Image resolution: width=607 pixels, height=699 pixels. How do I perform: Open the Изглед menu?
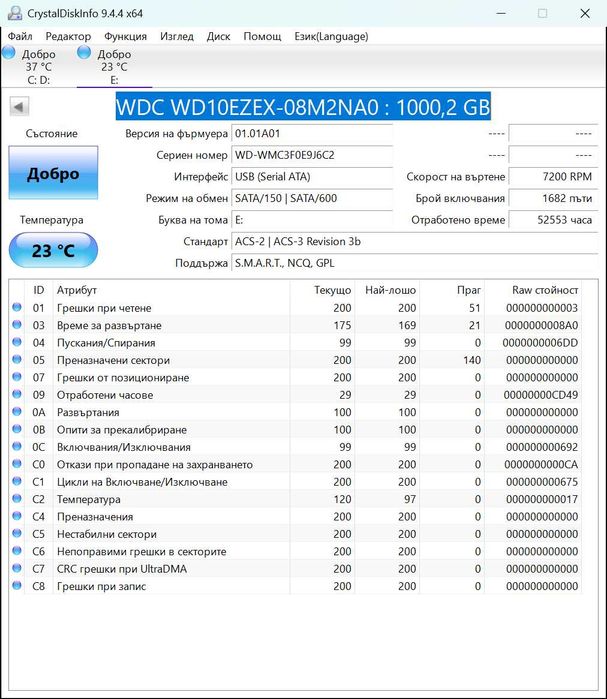tap(177, 36)
